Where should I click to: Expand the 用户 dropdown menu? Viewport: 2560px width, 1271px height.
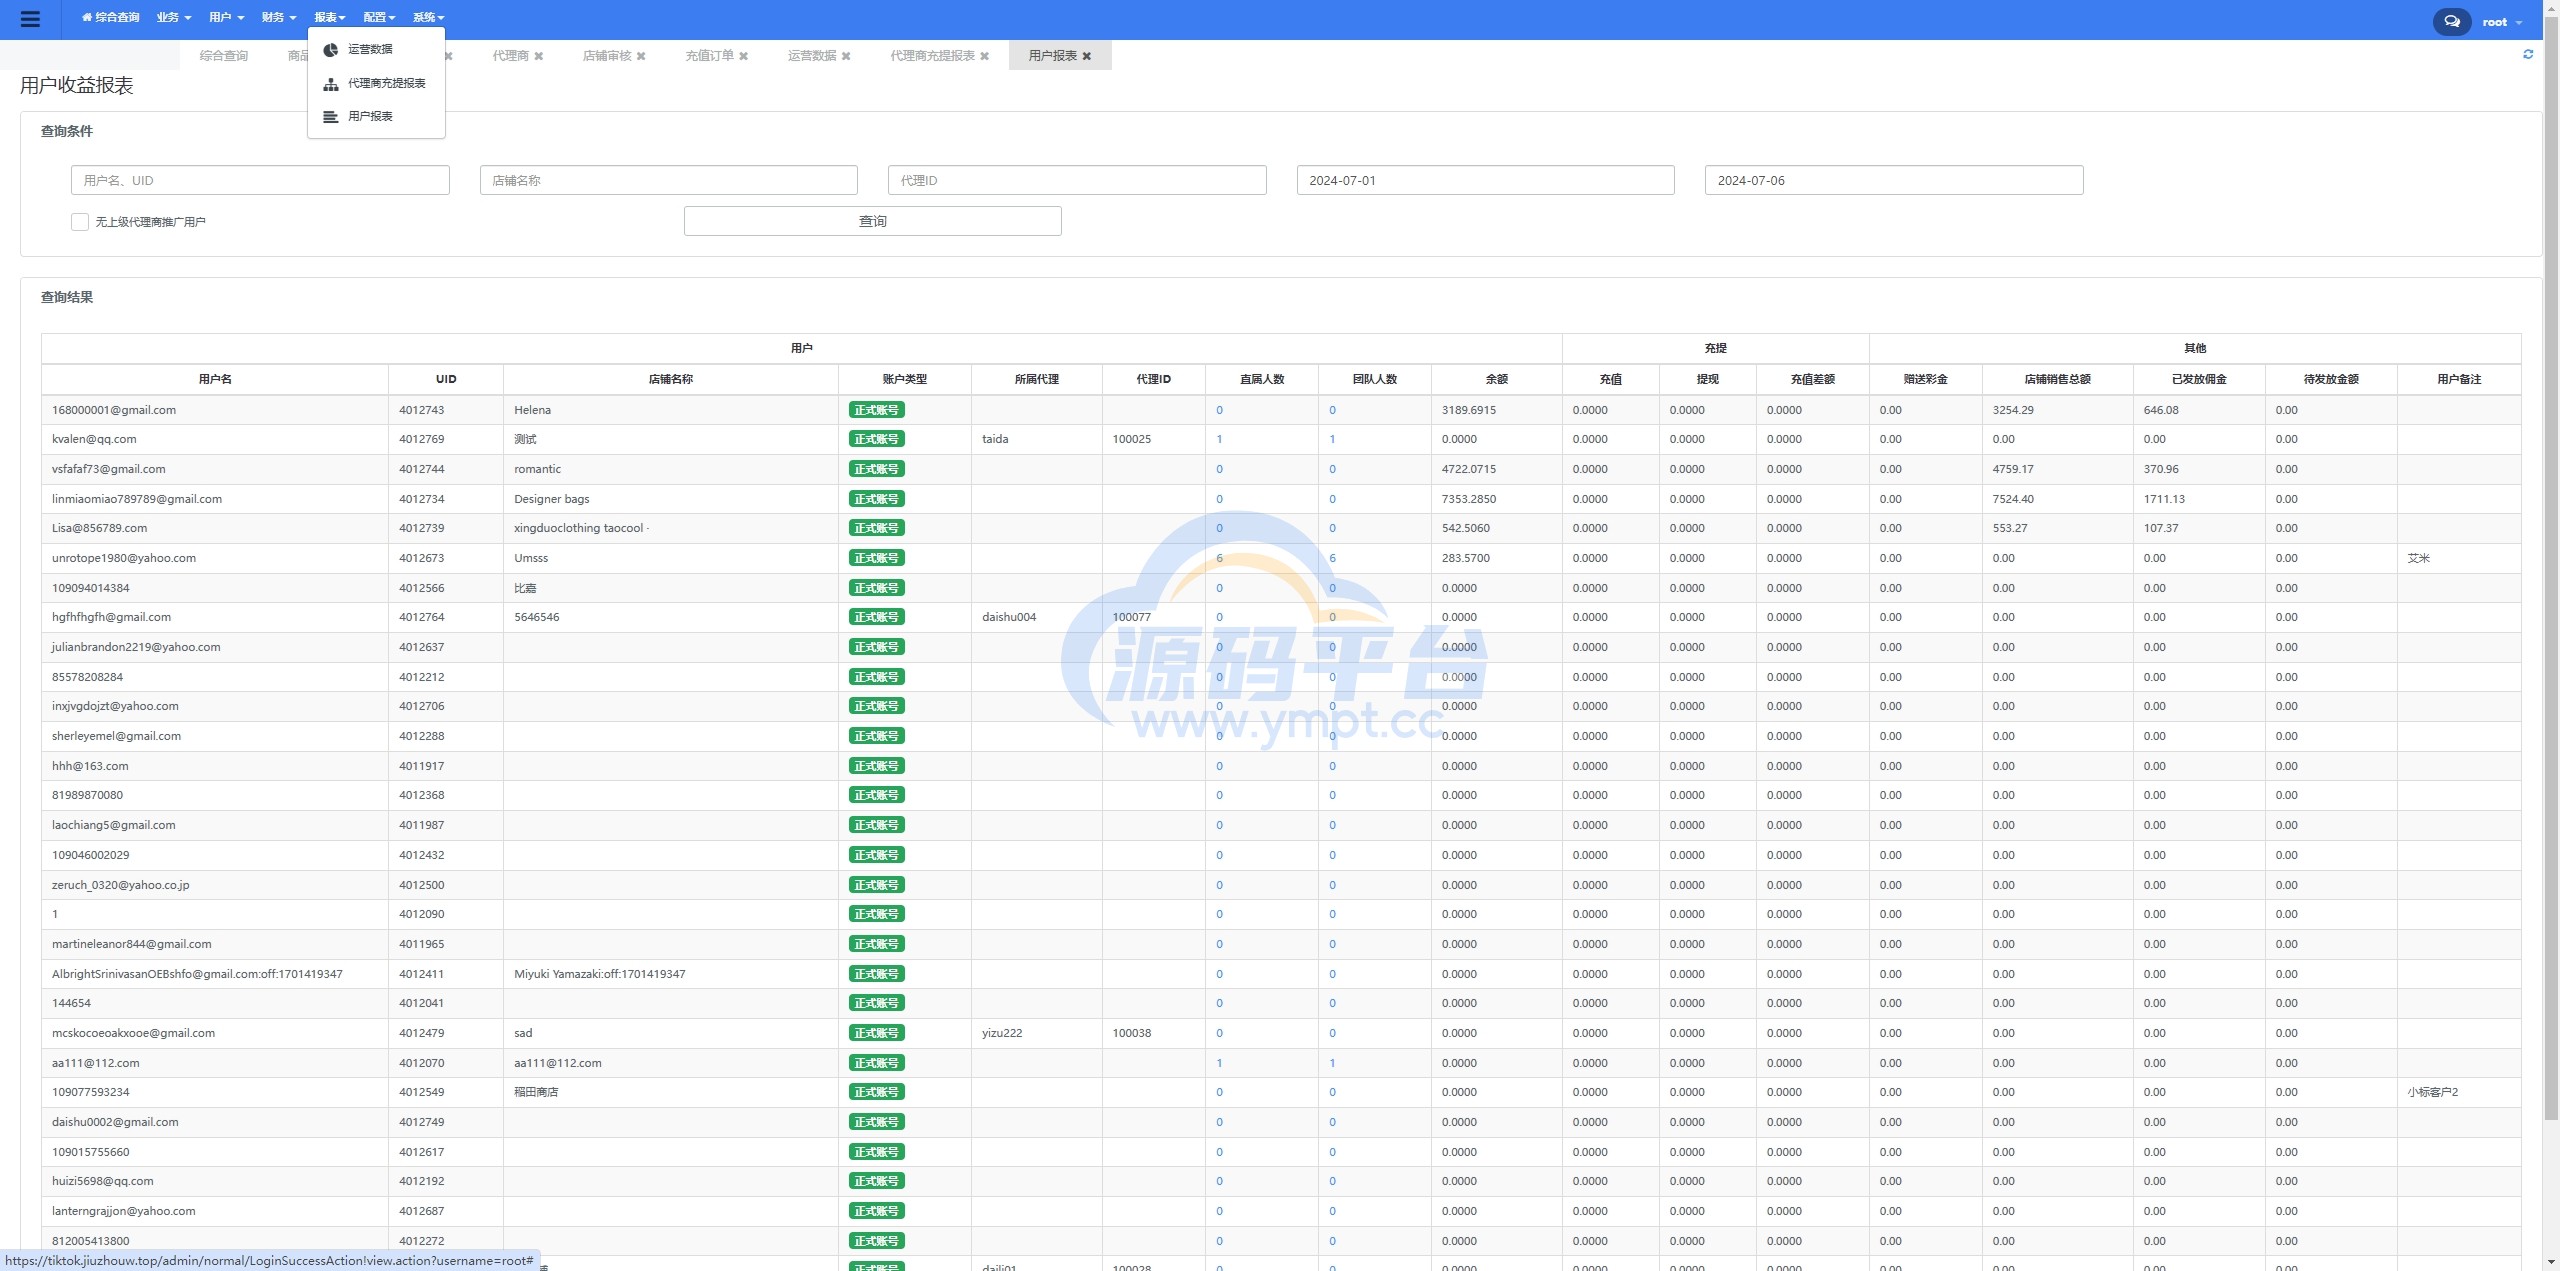tap(226, 18)
